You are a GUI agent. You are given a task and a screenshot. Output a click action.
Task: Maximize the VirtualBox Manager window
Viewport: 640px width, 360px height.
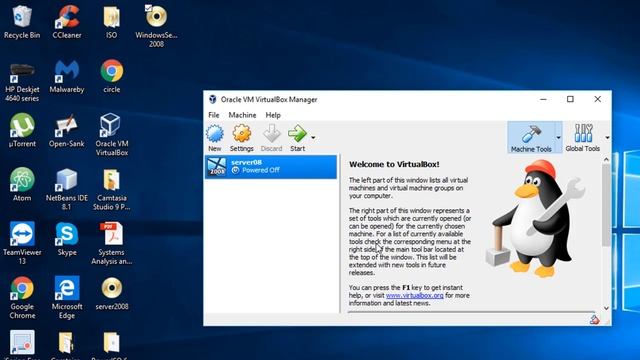click(x=570, y=99)
